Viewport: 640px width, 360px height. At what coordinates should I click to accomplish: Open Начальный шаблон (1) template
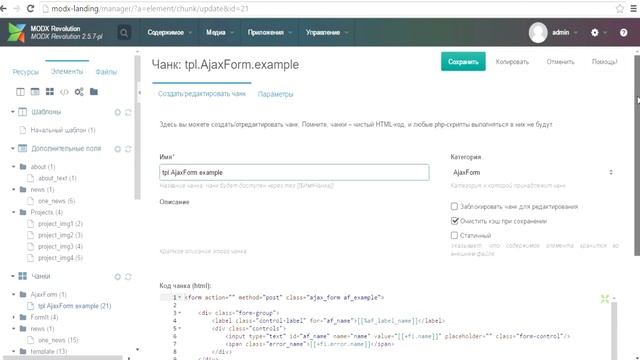click(63, 130)
